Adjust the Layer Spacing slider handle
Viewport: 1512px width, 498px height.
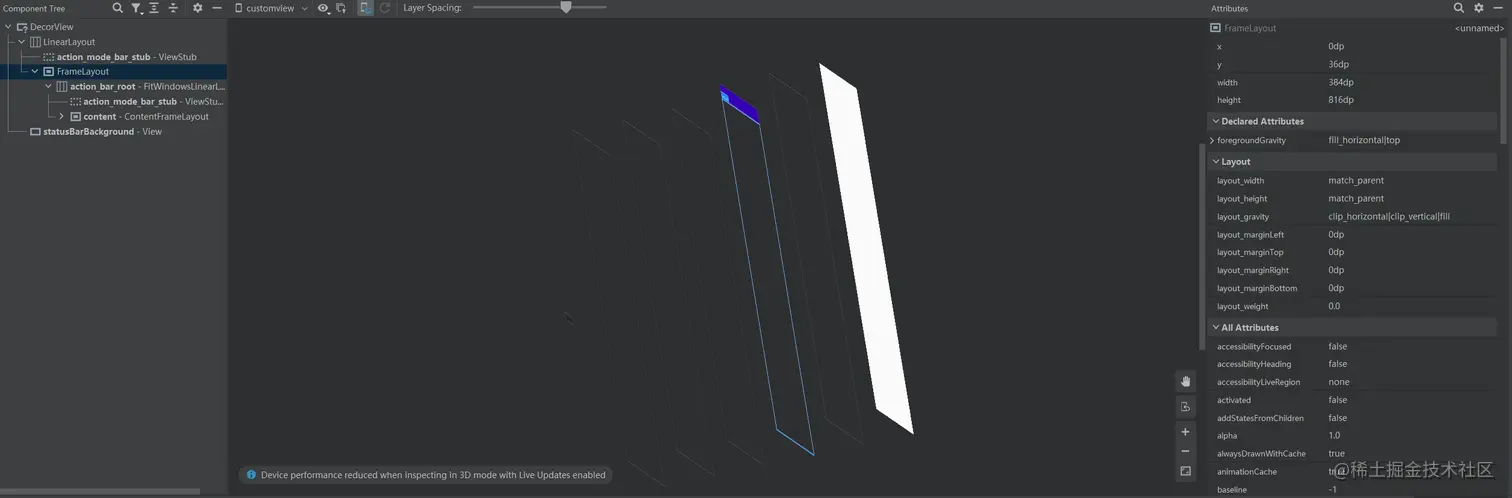(566, 7)
